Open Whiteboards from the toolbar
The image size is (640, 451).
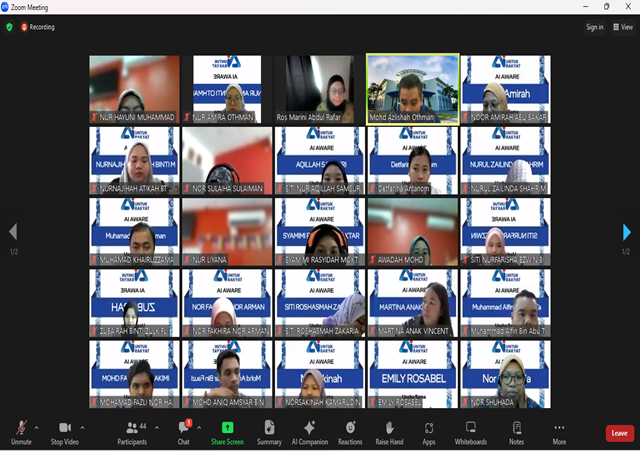(471, 432)
